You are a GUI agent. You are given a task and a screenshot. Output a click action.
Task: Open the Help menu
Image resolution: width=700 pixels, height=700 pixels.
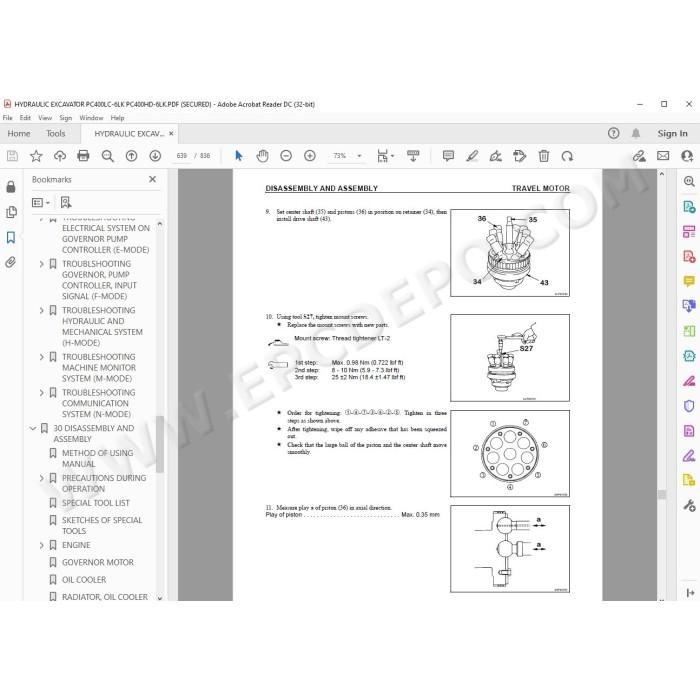point(117,118)
